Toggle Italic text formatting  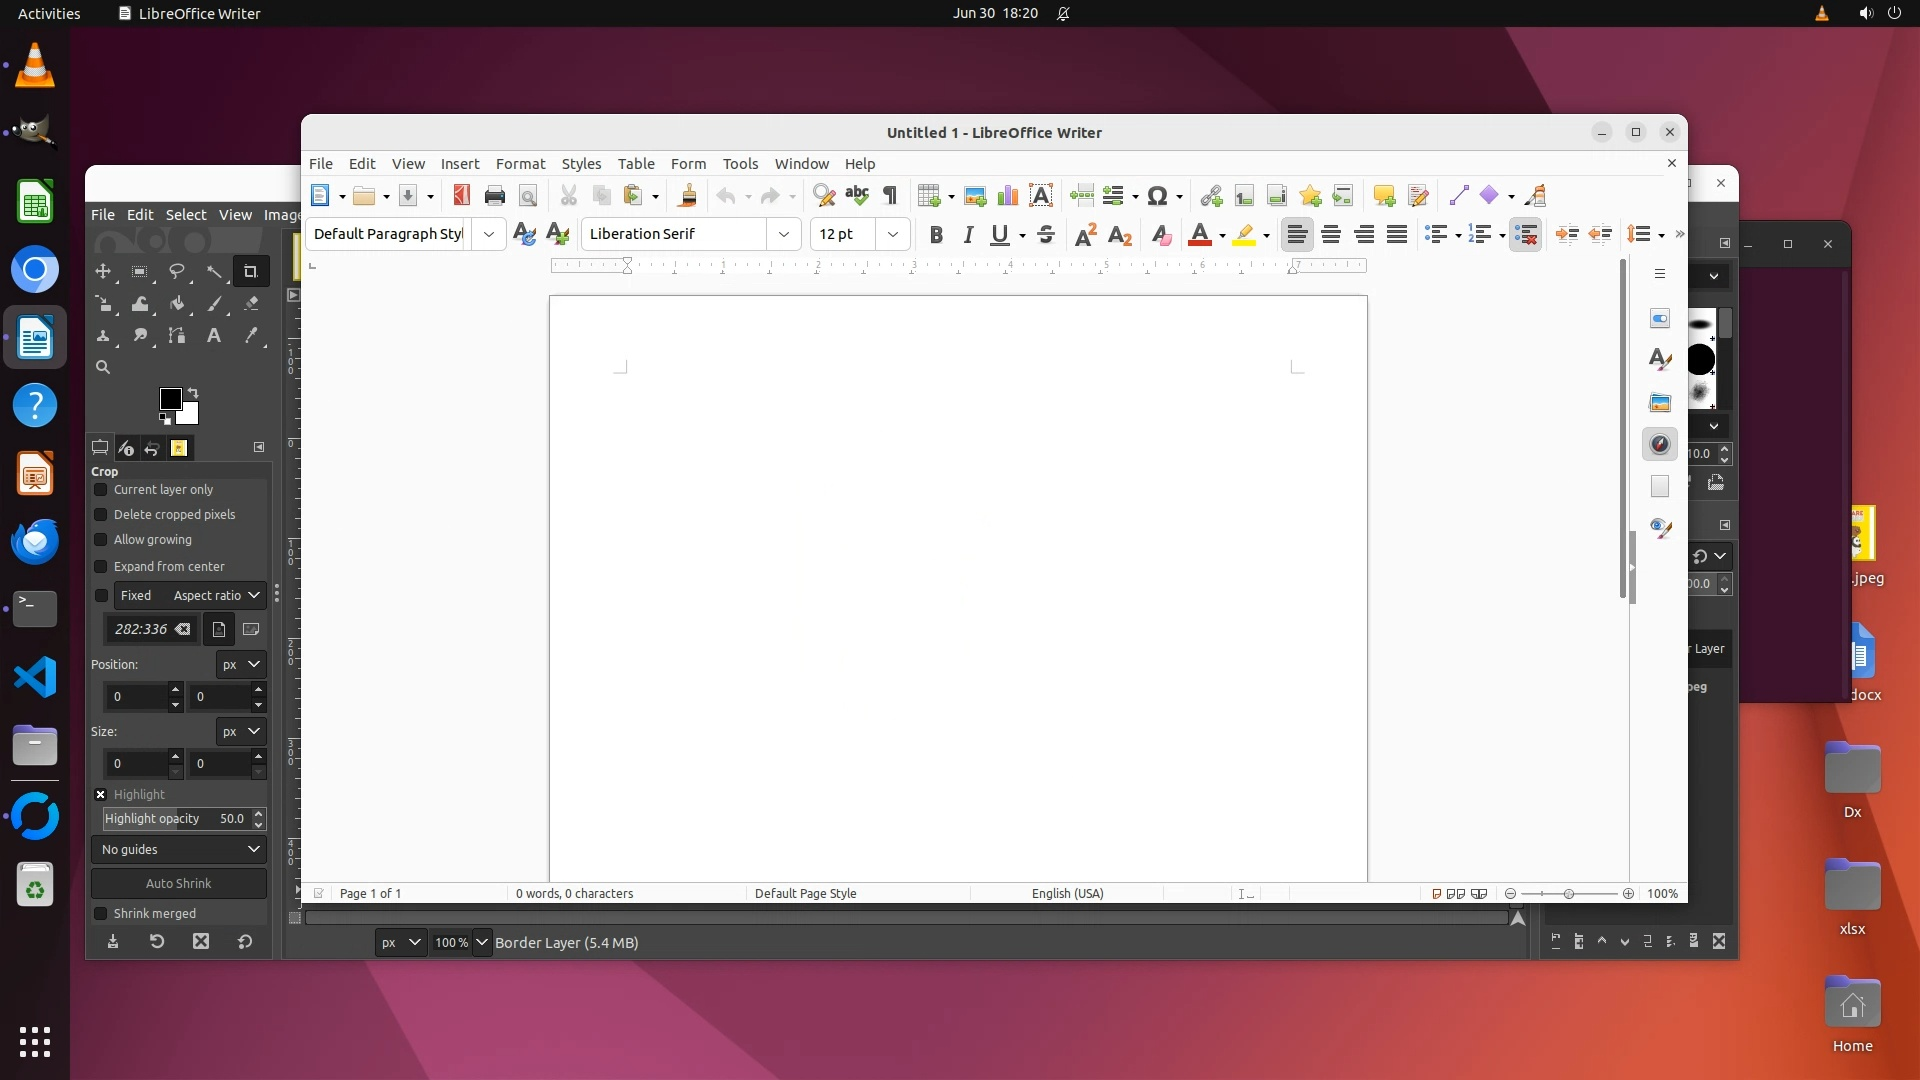(x=968, y=235)
